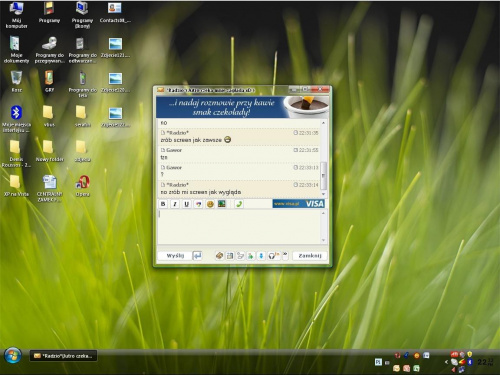Click the Wyślij send button
This screenshot has width=500, height=375.
pos(175,256)
